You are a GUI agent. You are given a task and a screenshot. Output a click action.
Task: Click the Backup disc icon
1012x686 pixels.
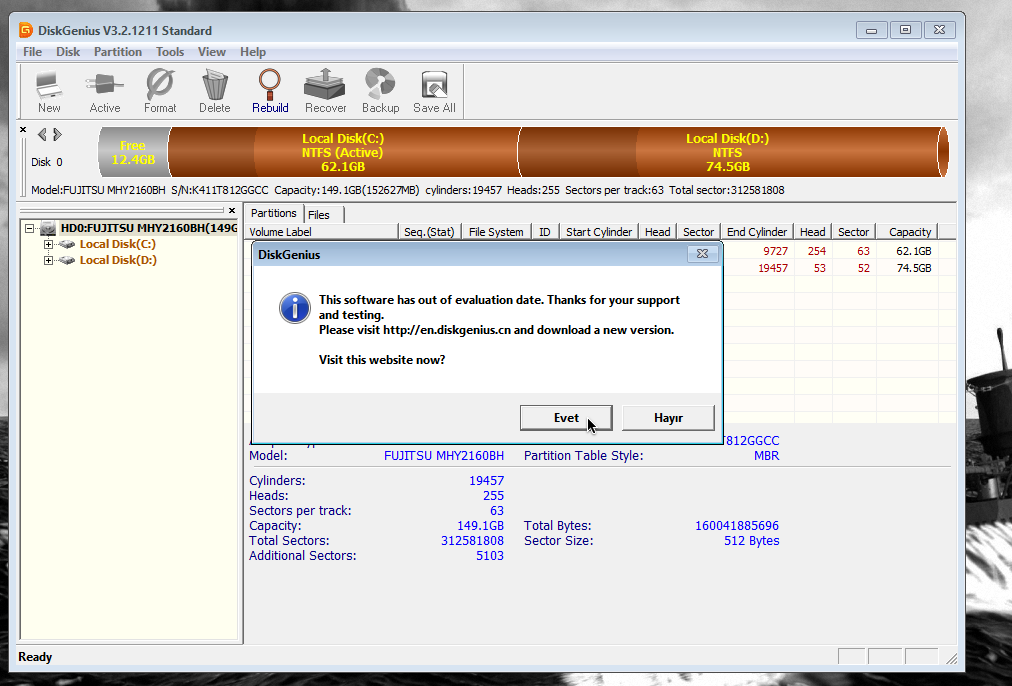(x=380, y=85)
